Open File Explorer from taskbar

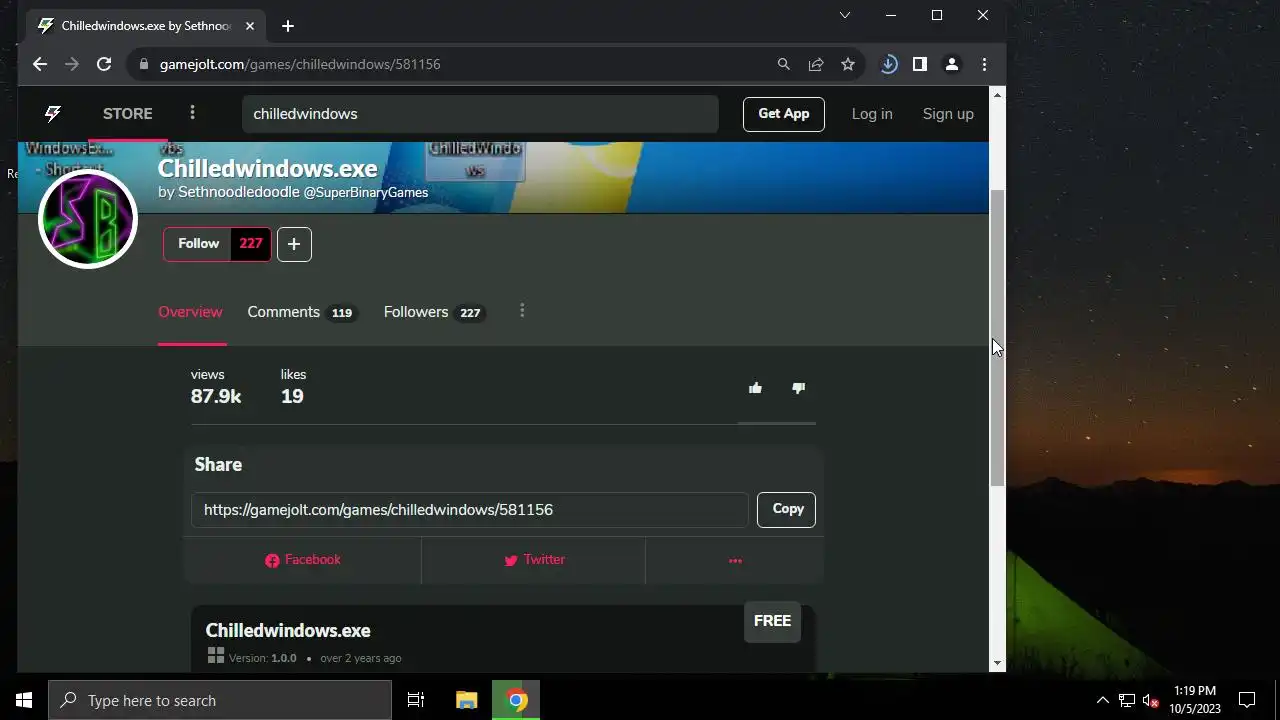[x=467, y=700]
